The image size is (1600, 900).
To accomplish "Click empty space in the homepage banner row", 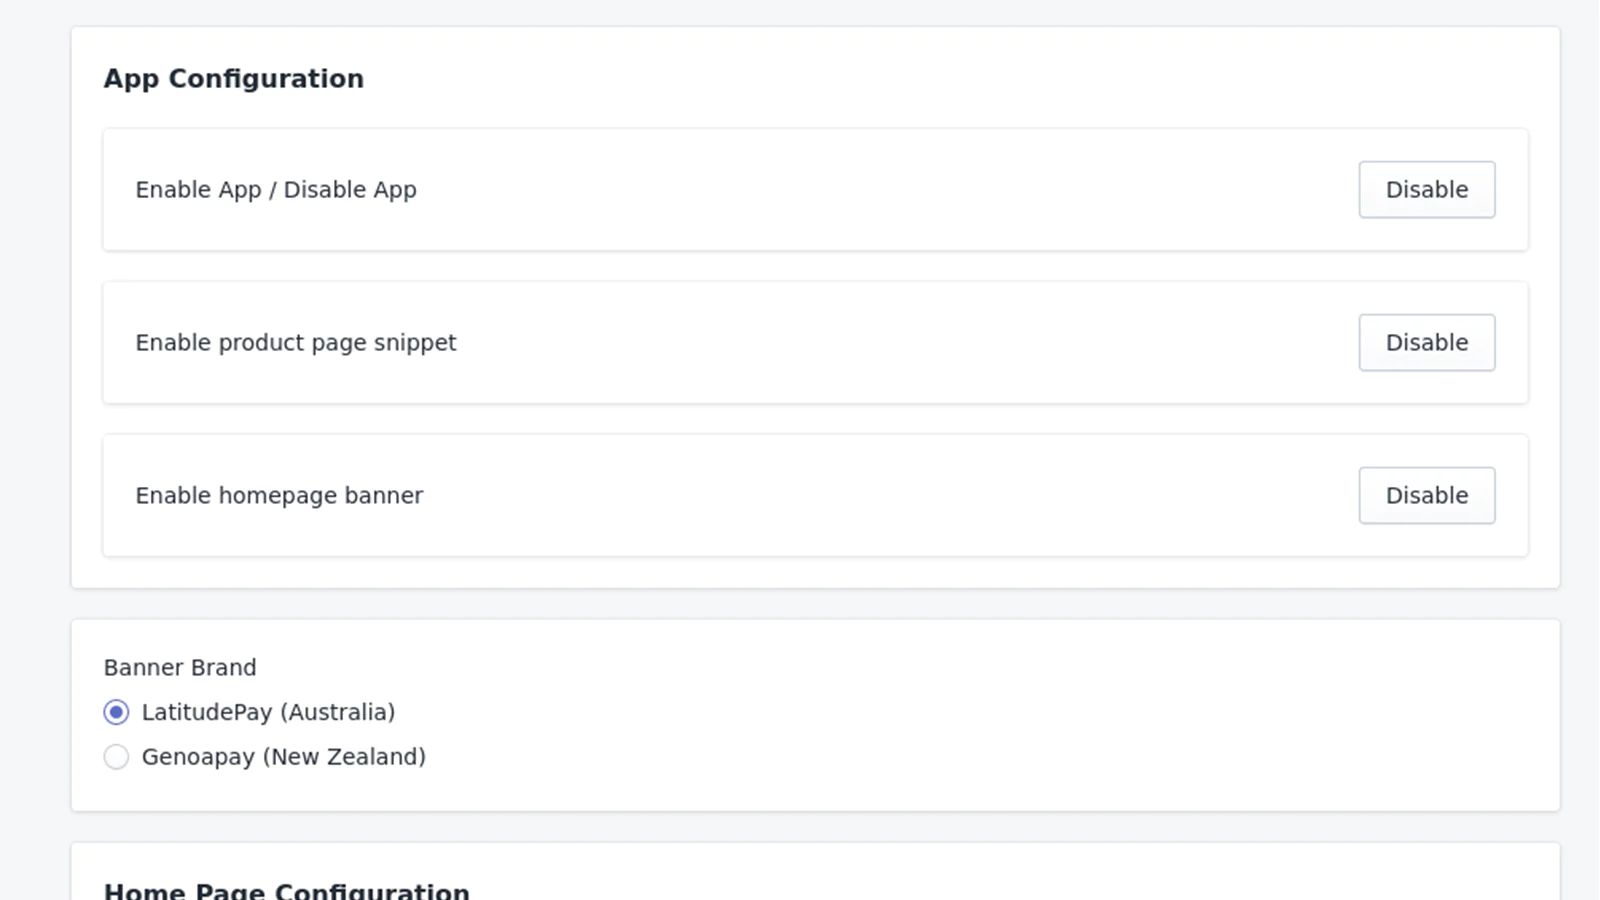I will (850, 496).
